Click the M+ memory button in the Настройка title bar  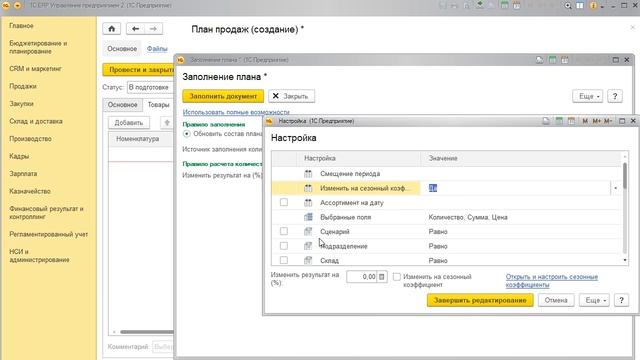596,121
